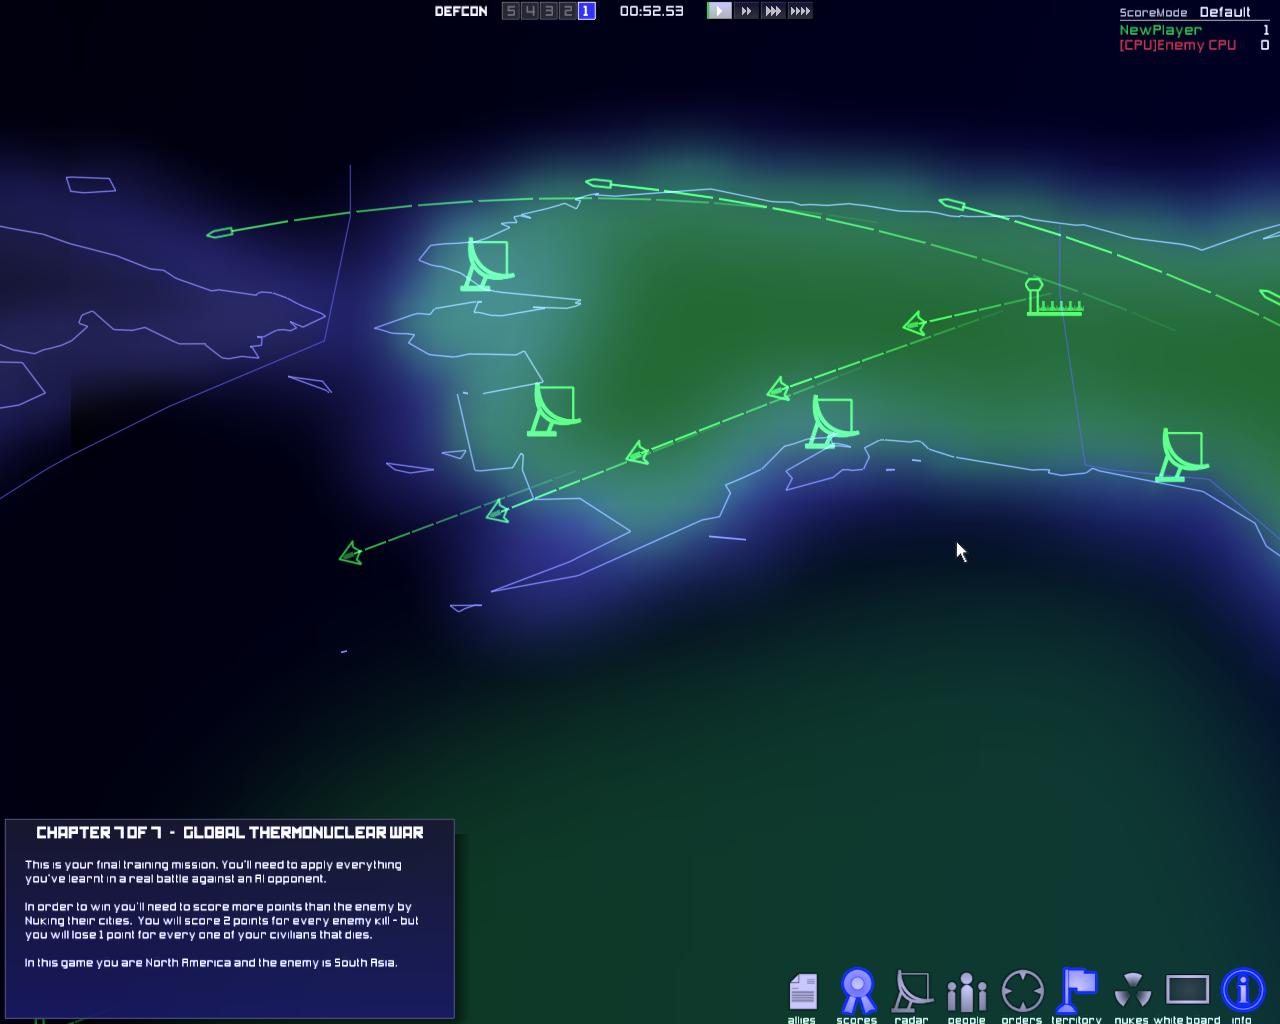Set game speed to quadruple fast-forward
Viewport: 1280px width, 1024px height.
click(x=800, y=11)
